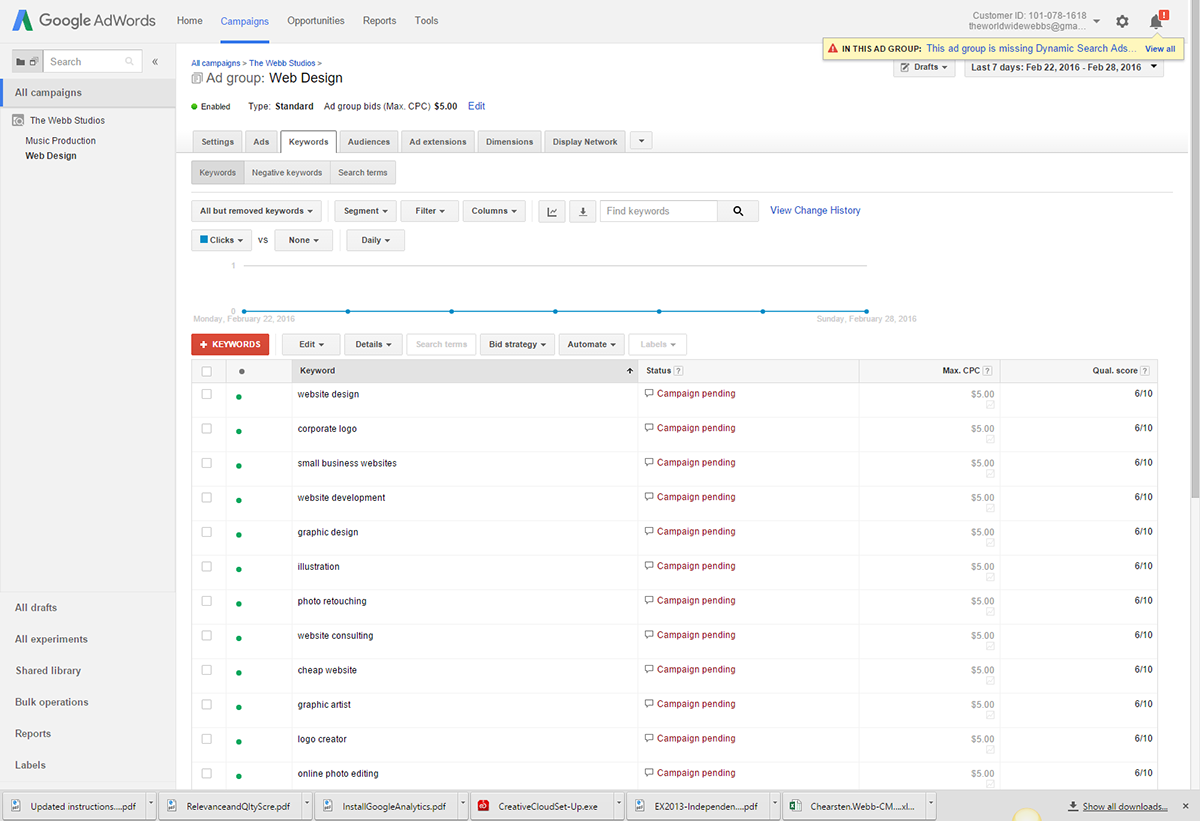Screen dimensions: 1200x821
Task: Click the page vertical scrollbar
Action: (1194, 270)
